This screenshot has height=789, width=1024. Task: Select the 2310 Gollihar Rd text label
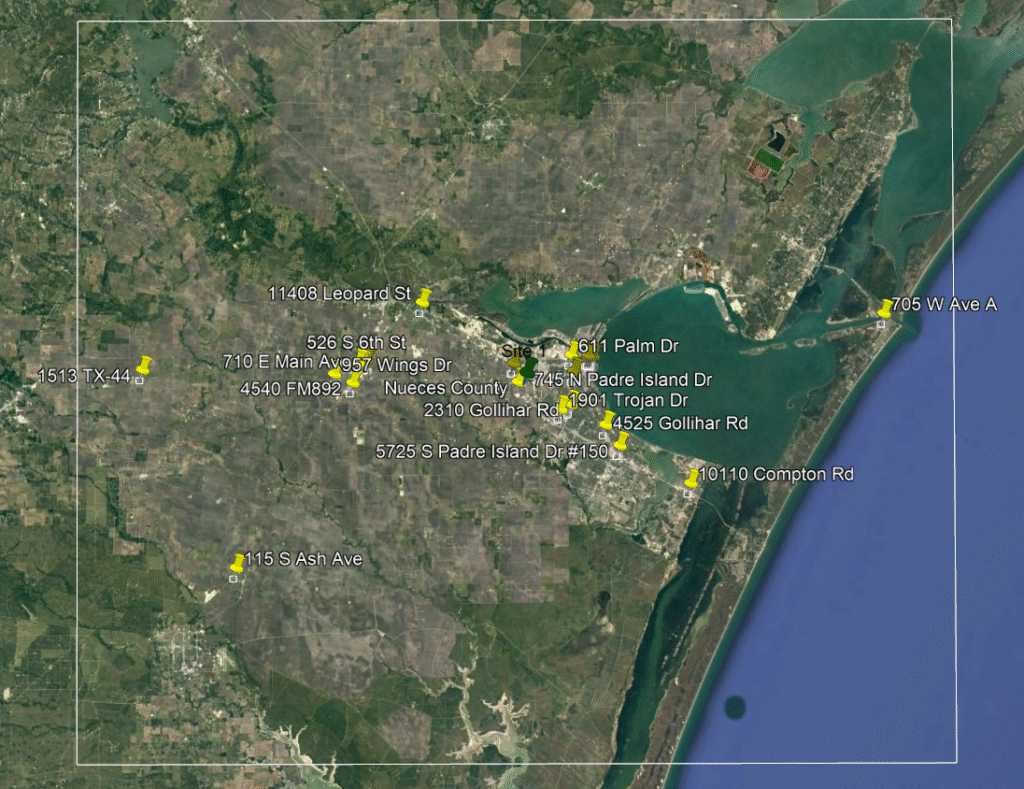[490, 410]
